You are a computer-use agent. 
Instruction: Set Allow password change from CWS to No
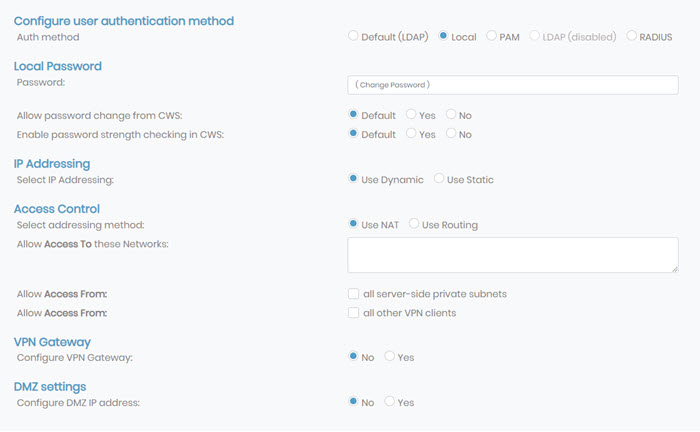coord(451,114)
